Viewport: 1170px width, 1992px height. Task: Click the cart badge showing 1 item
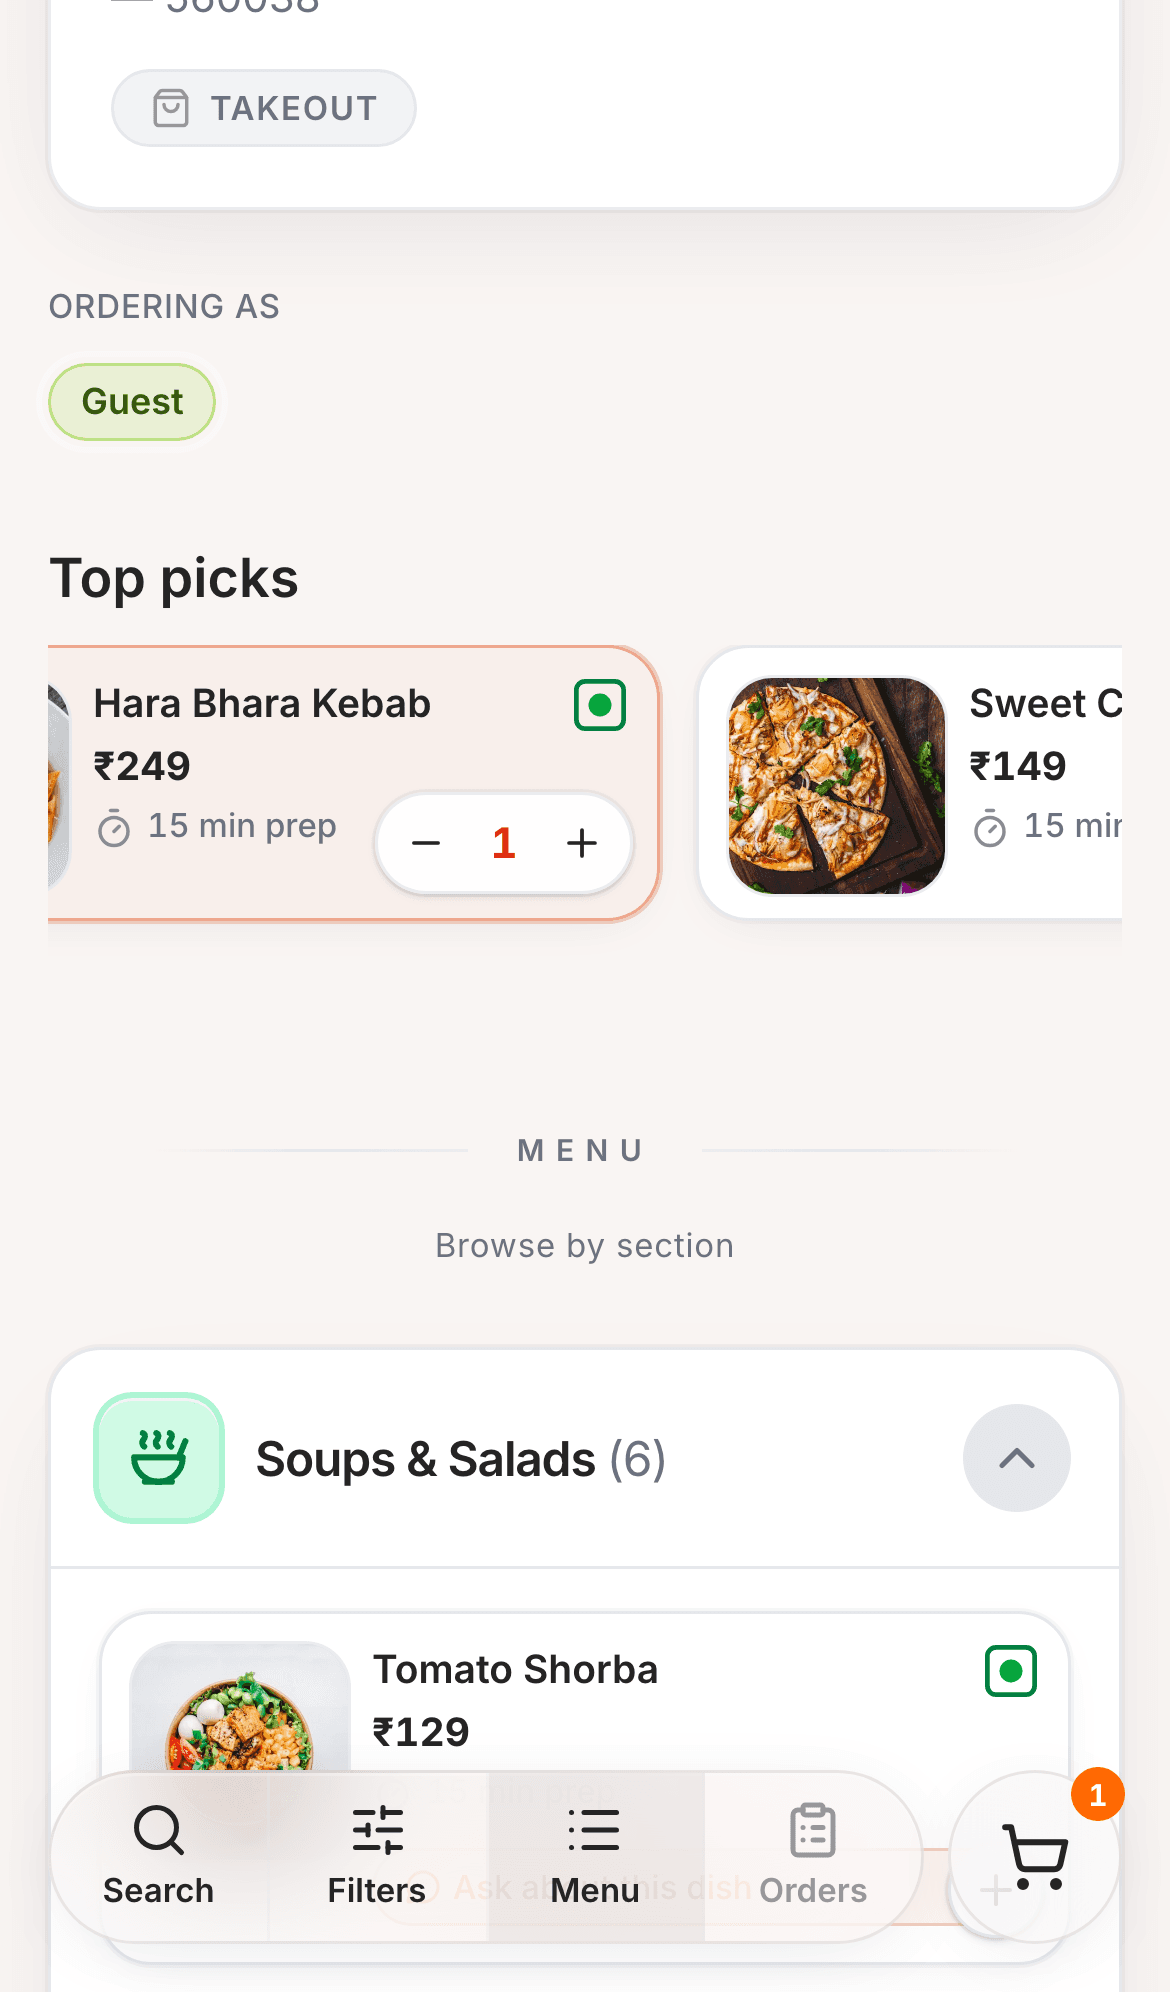(1098, 1795)
